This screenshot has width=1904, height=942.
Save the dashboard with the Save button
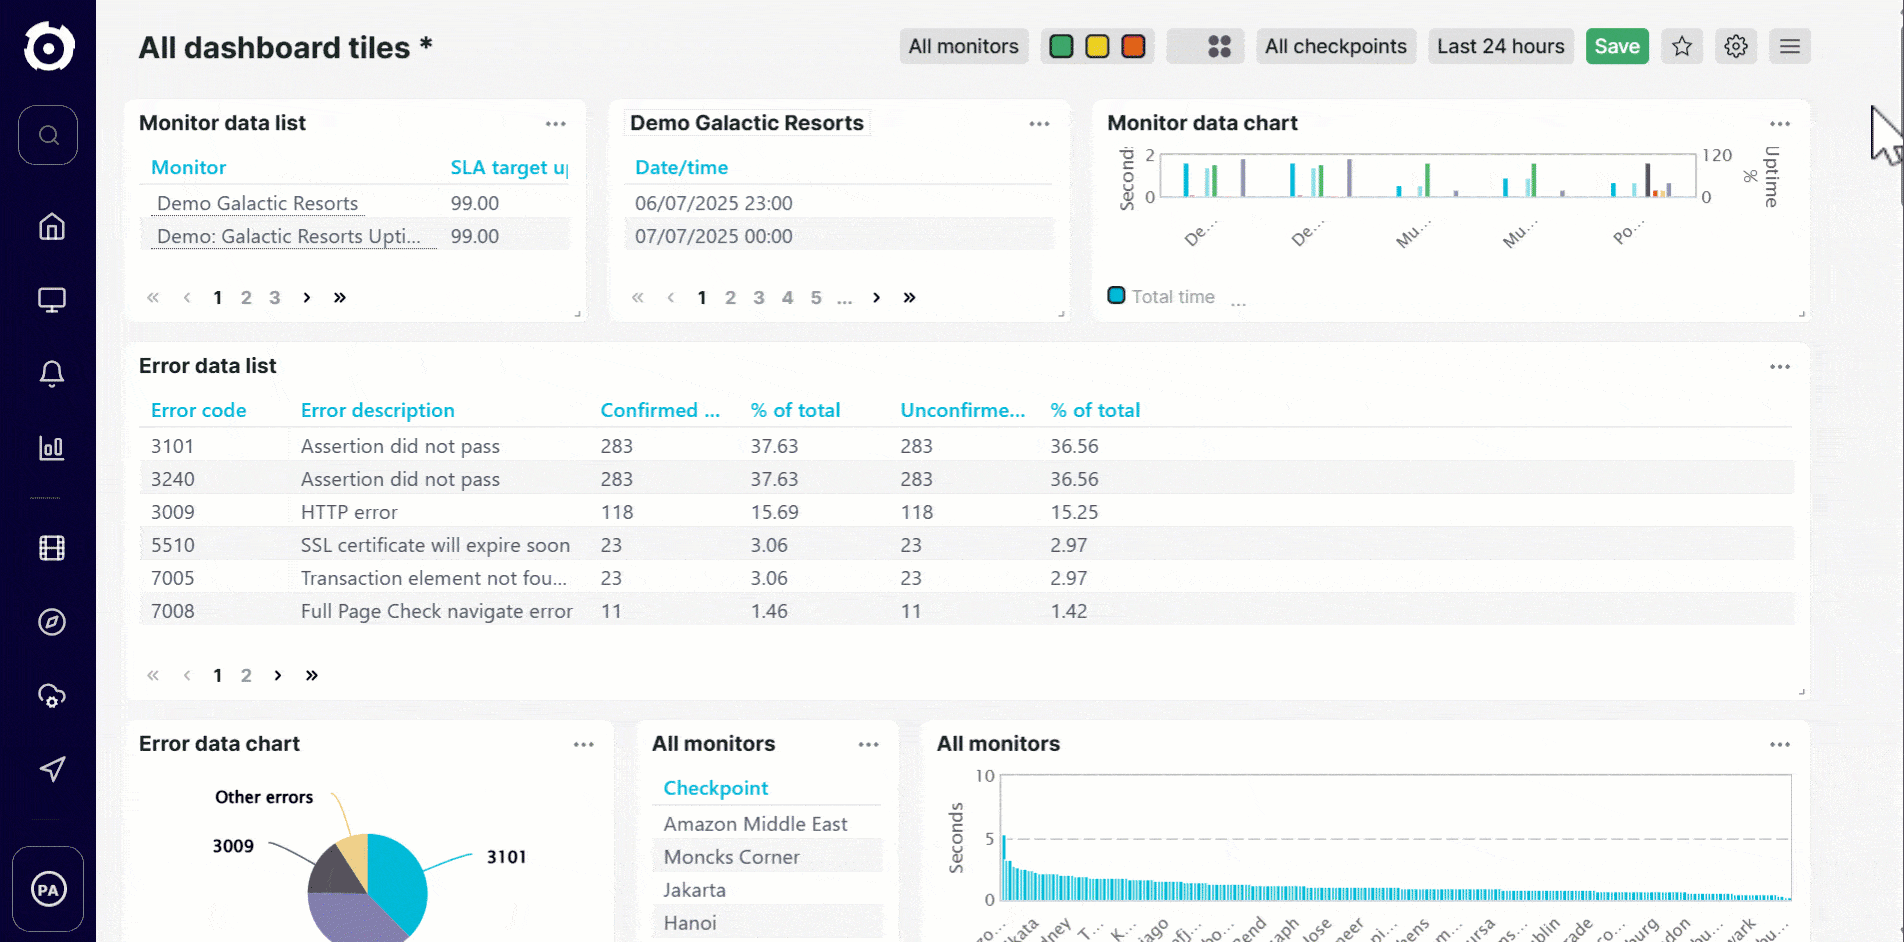(x=1617, y=45)
